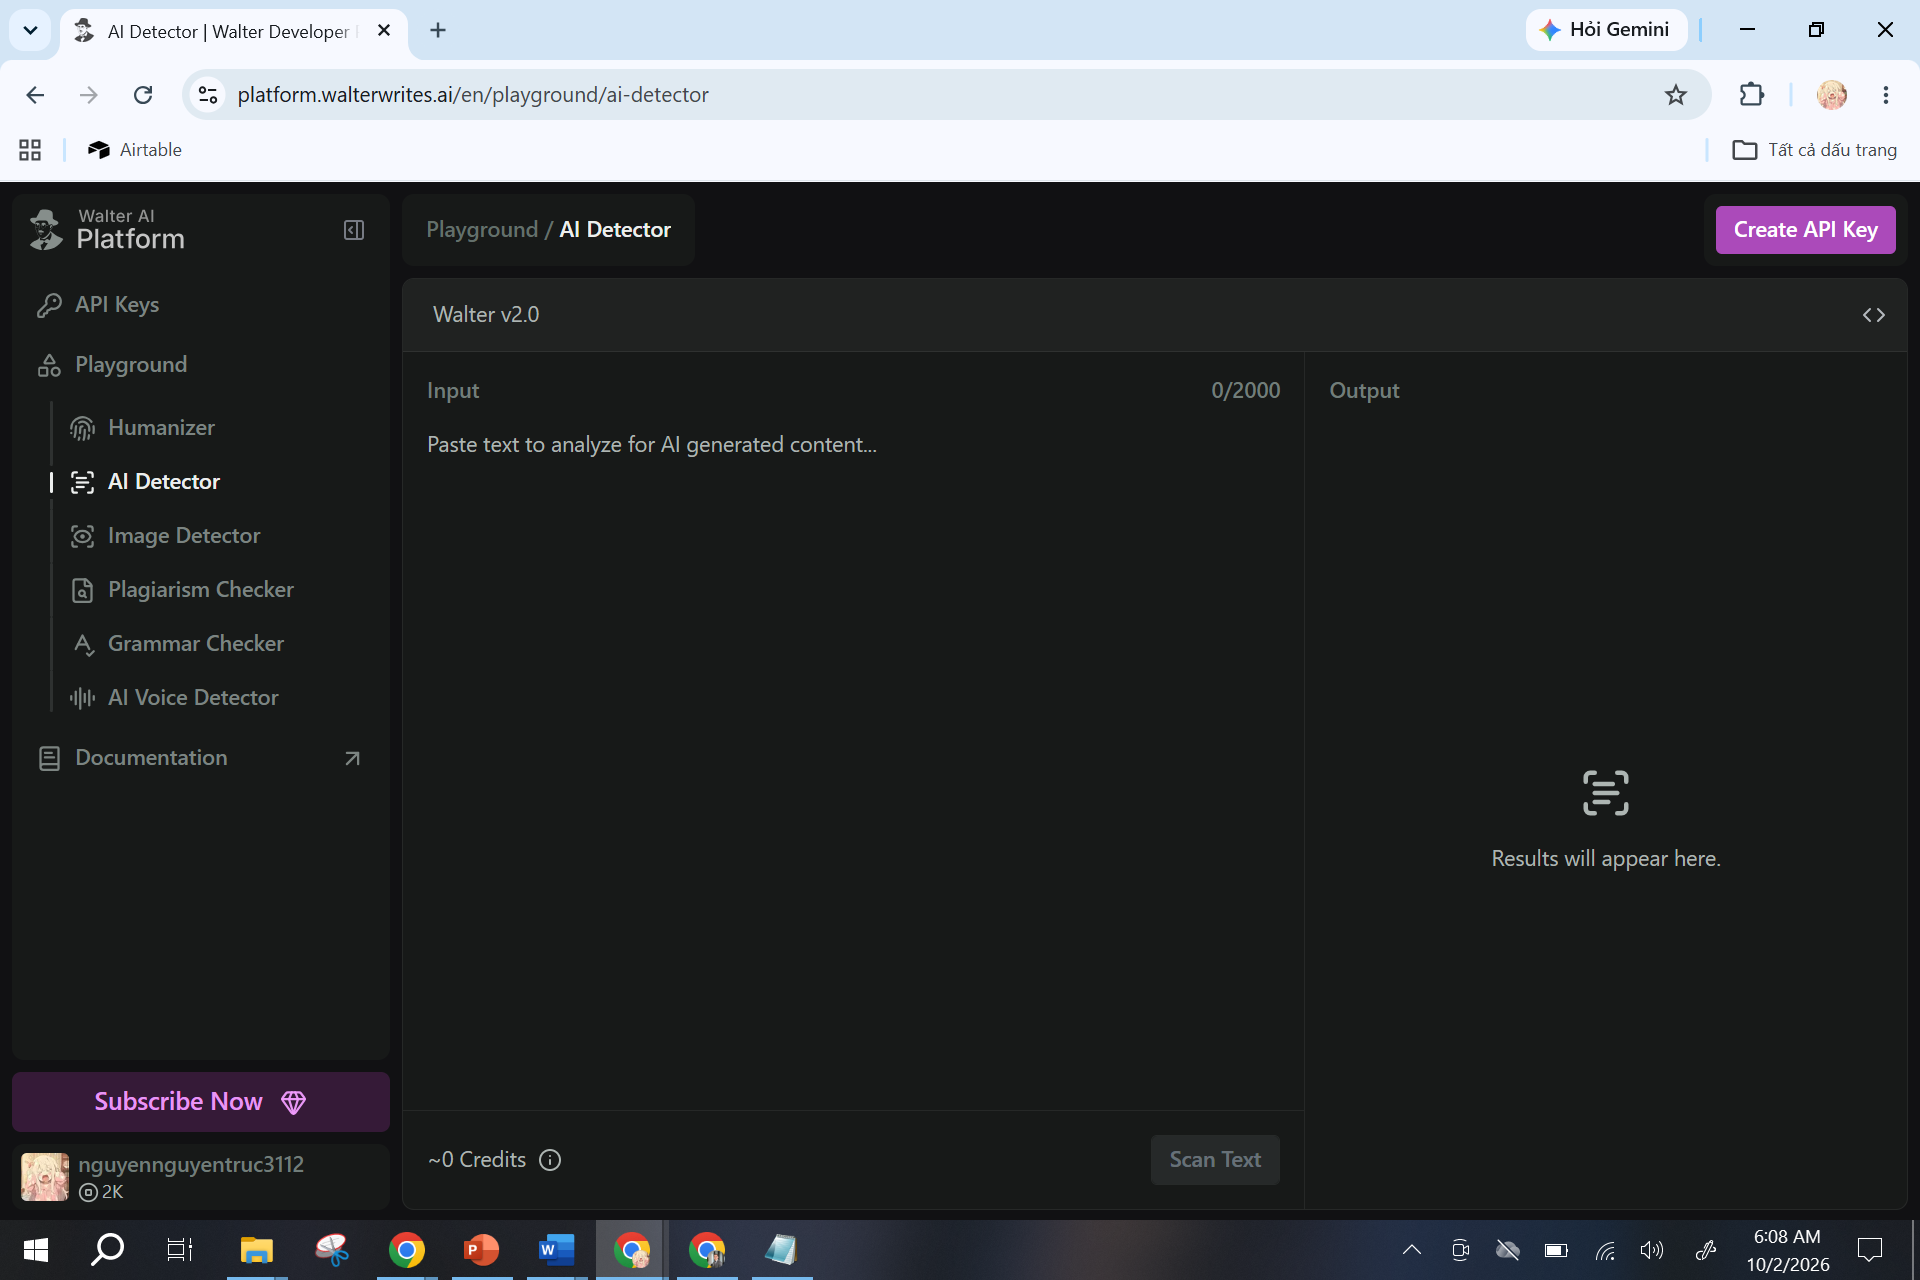Click the Playground breadcrumb link
1920x1280 pixels.
point(482,230)
